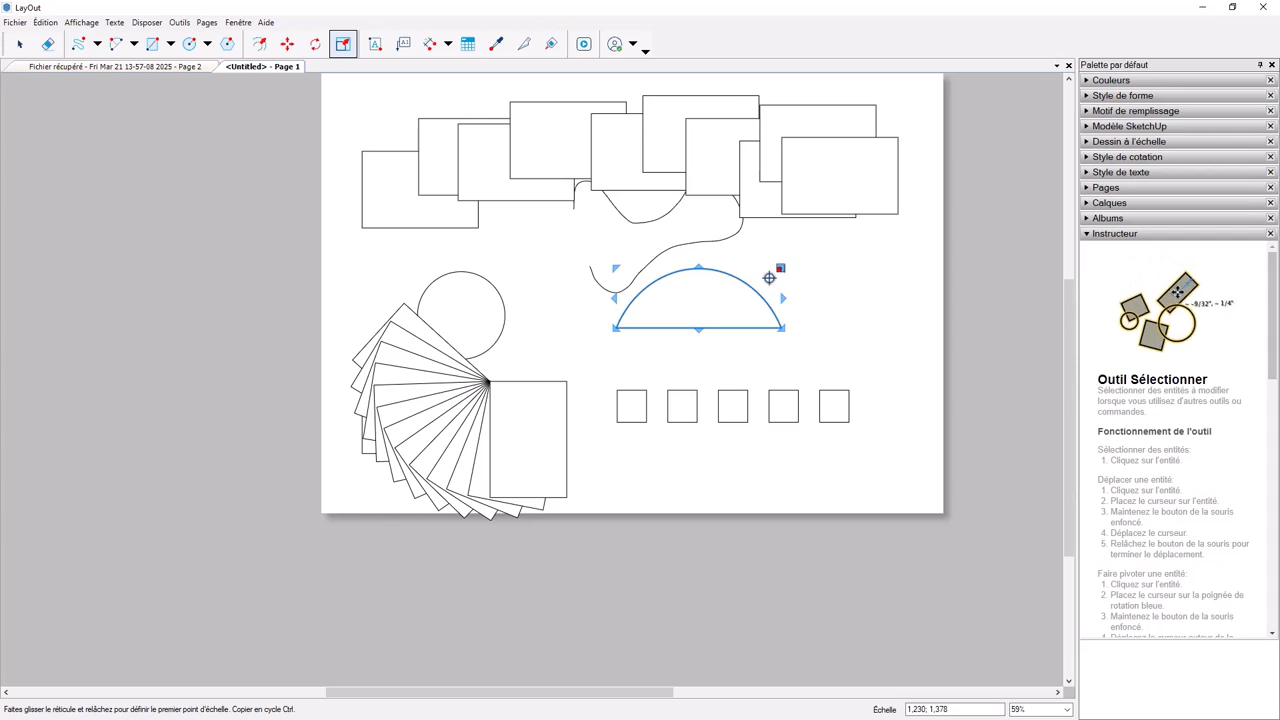
Task: Activate the Tables tool
Action: point(467,43)
